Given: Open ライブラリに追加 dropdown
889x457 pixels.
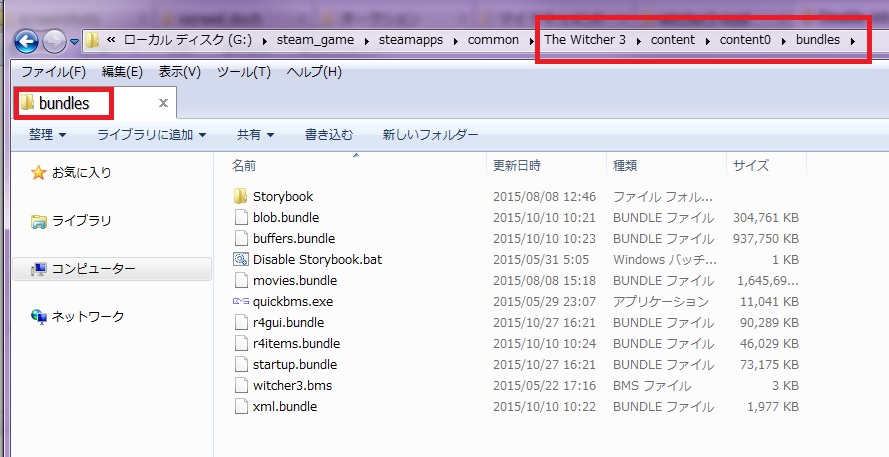Looking at the screenshot, I should [x=151, y=135].
